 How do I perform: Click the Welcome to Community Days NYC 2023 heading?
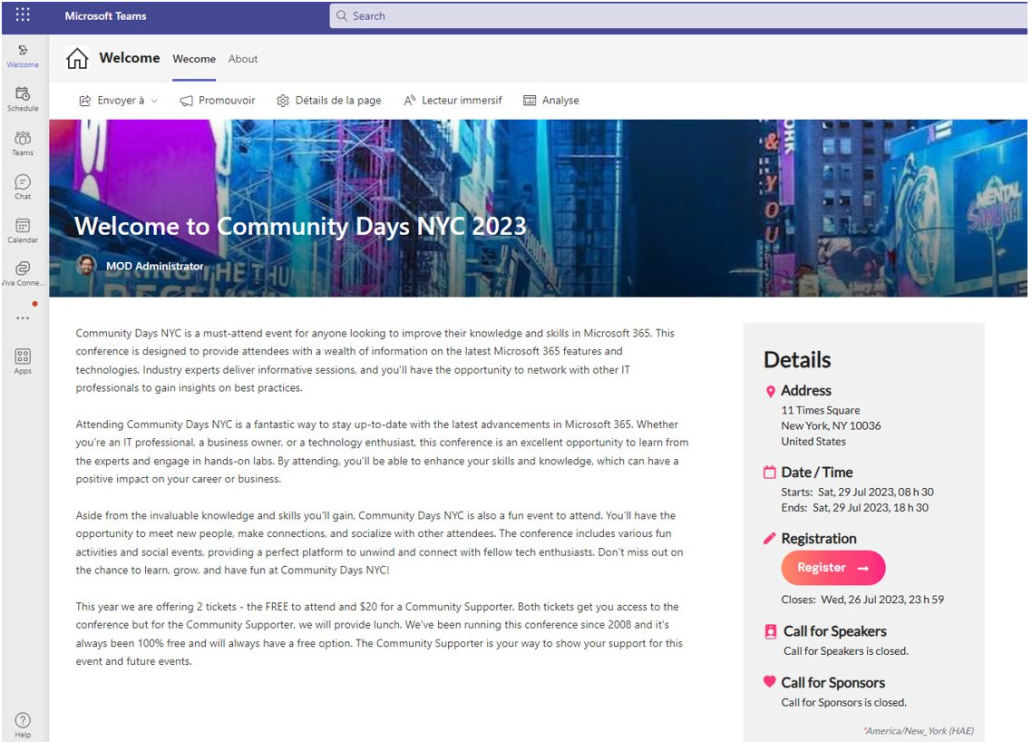(x=300, y=226)
